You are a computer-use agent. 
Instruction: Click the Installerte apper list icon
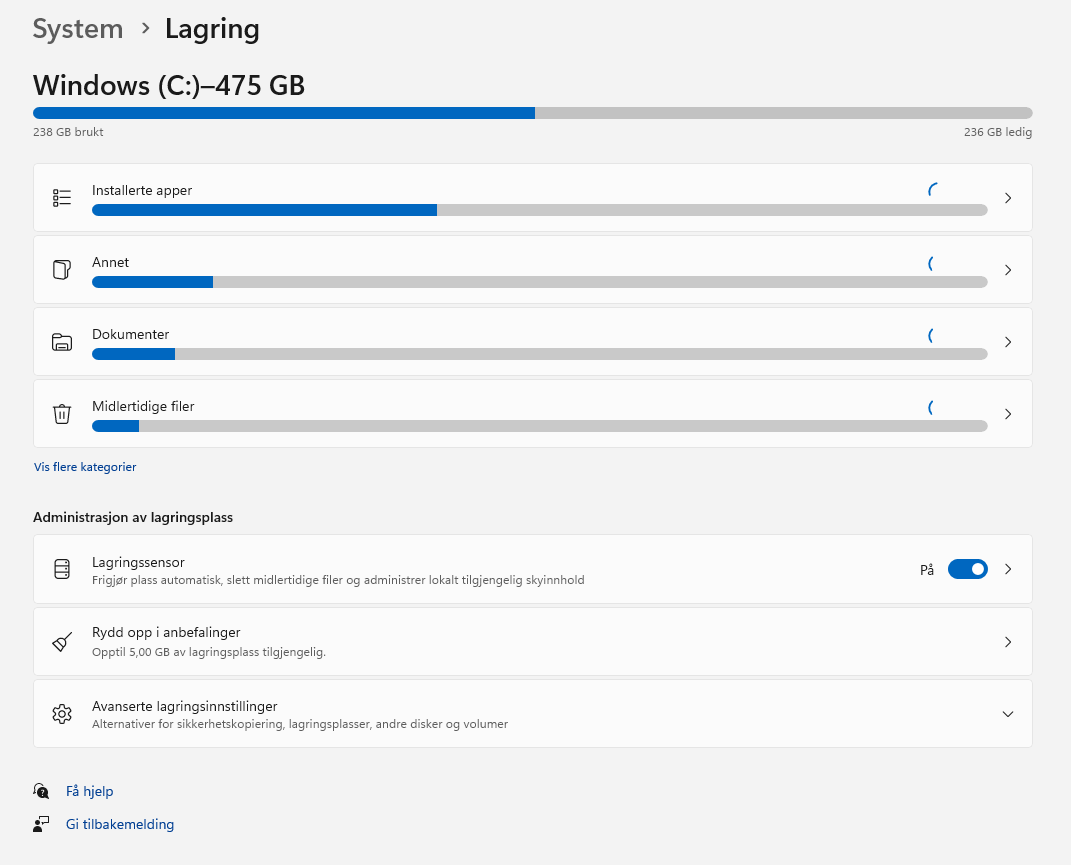62,198
